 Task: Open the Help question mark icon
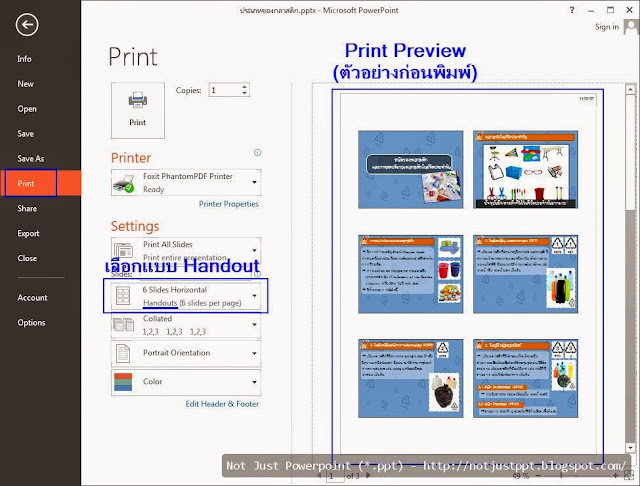(x=572, y=10)
